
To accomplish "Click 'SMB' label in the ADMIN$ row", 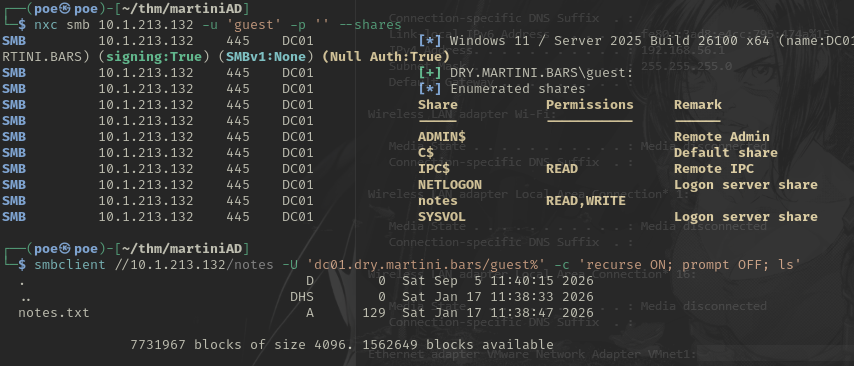I will 14,137.
